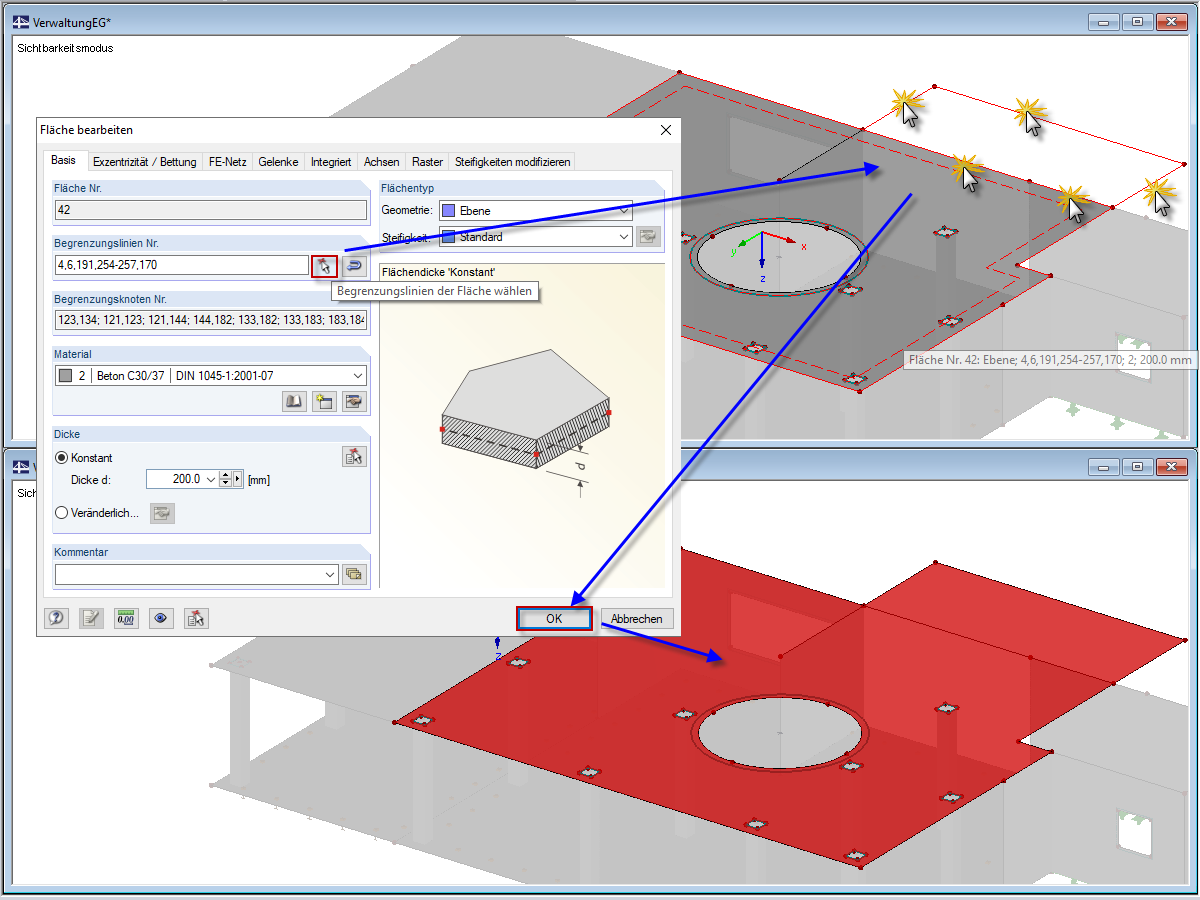Edit the material via the edit-material icon
Viewport: 1200px width, 900px height.
click(x=354, y=400)
